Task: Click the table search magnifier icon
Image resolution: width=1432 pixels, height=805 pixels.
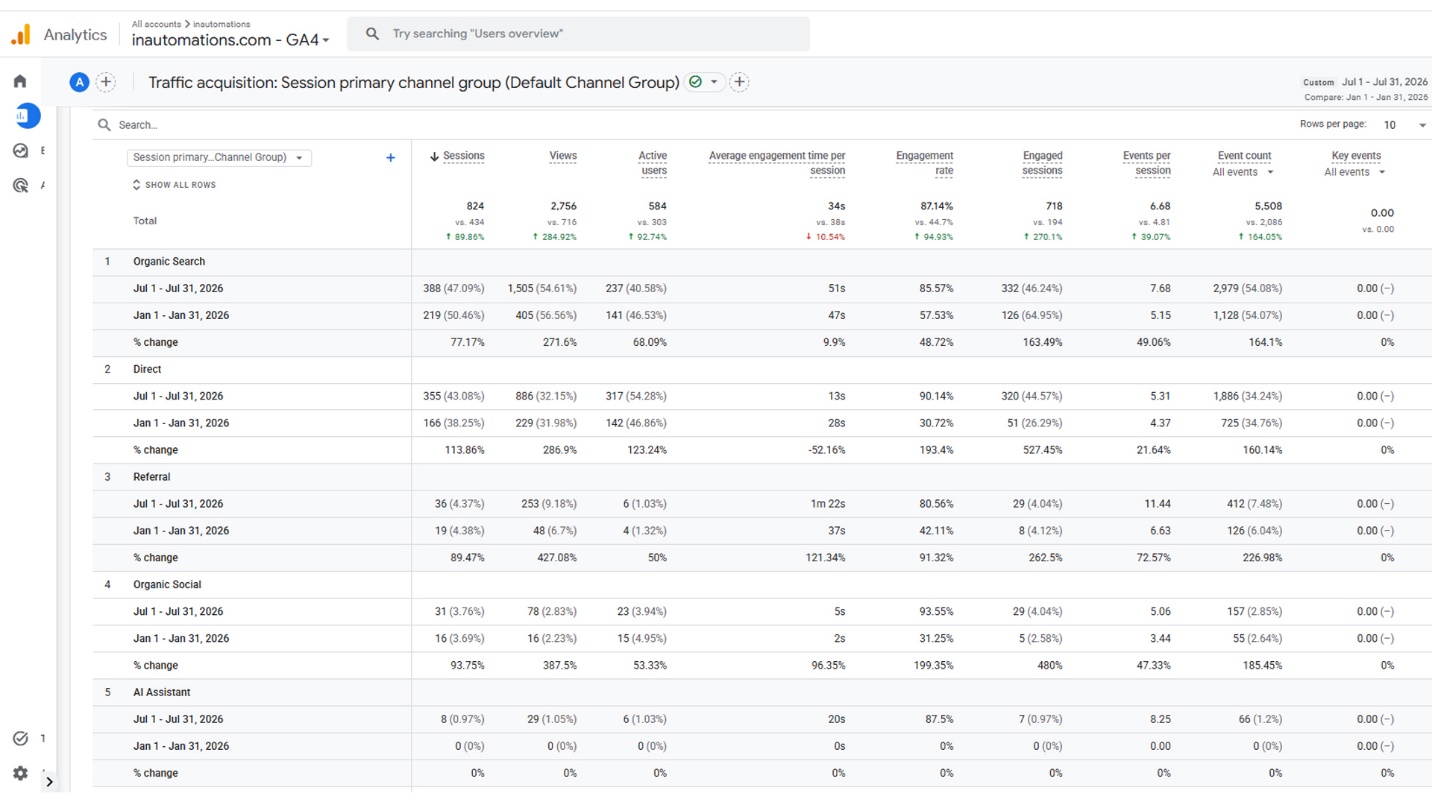Action: point(104,125)
